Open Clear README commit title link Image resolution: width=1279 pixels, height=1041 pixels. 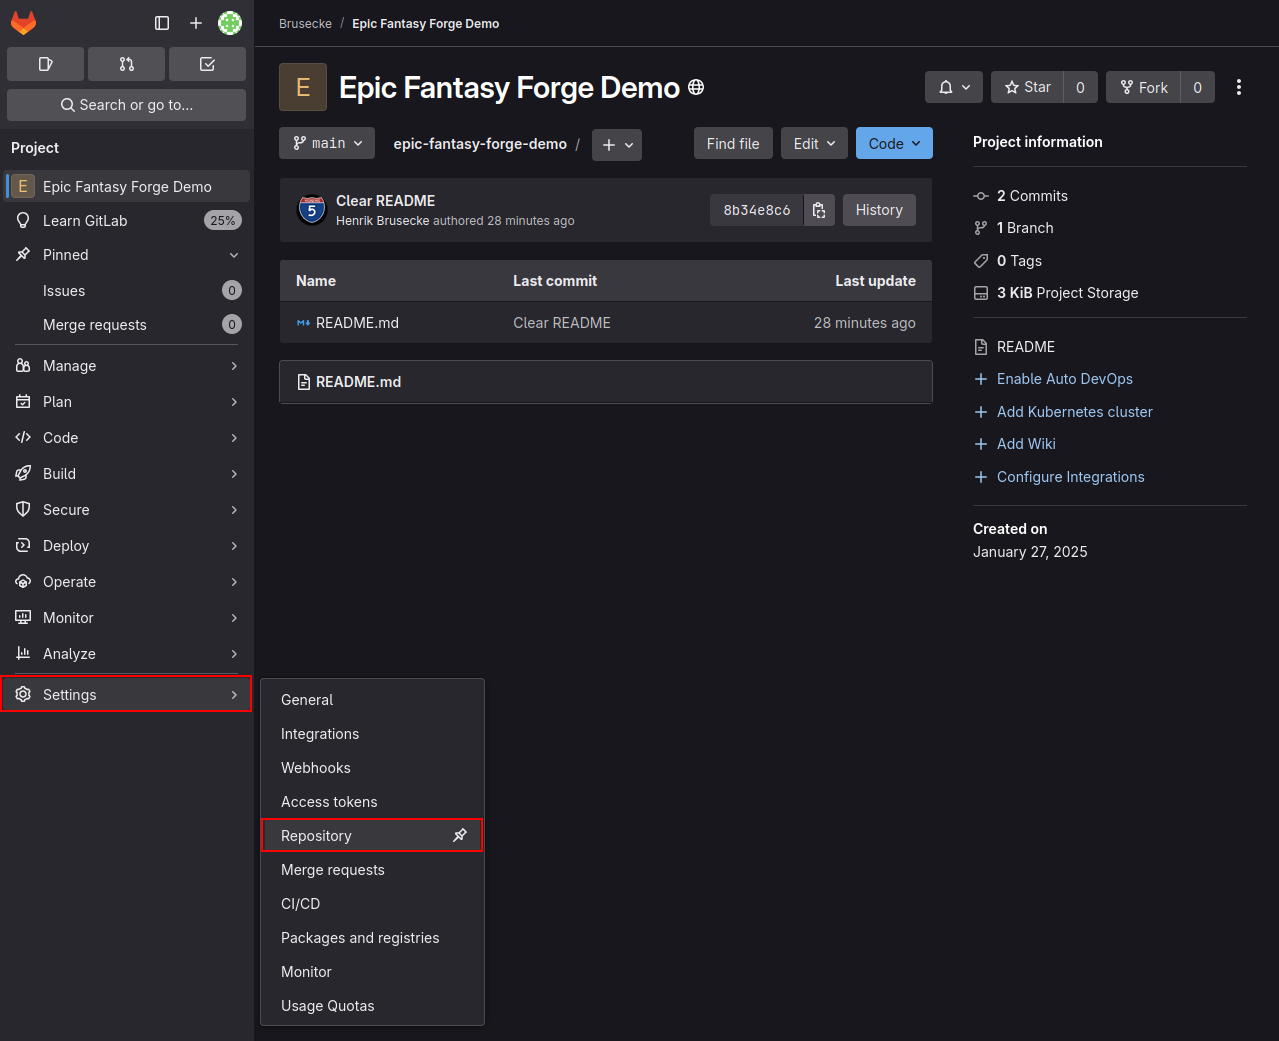[x=385, y=201]
